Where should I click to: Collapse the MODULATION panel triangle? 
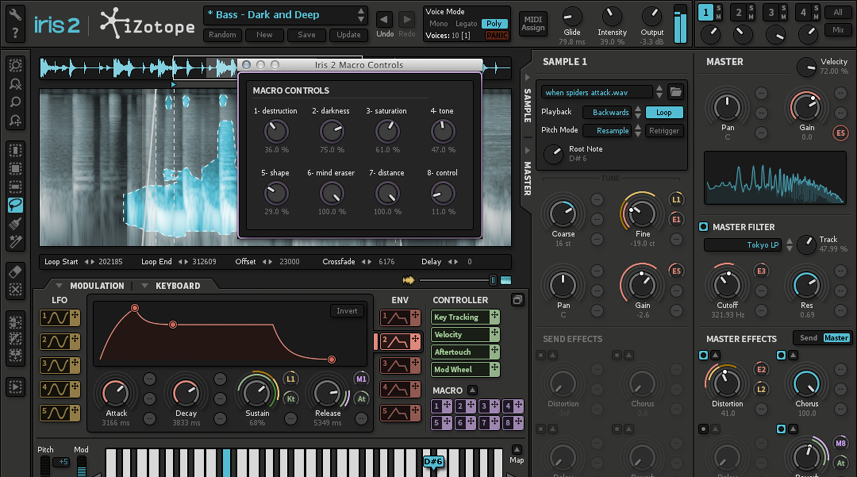tap(59, 285)
